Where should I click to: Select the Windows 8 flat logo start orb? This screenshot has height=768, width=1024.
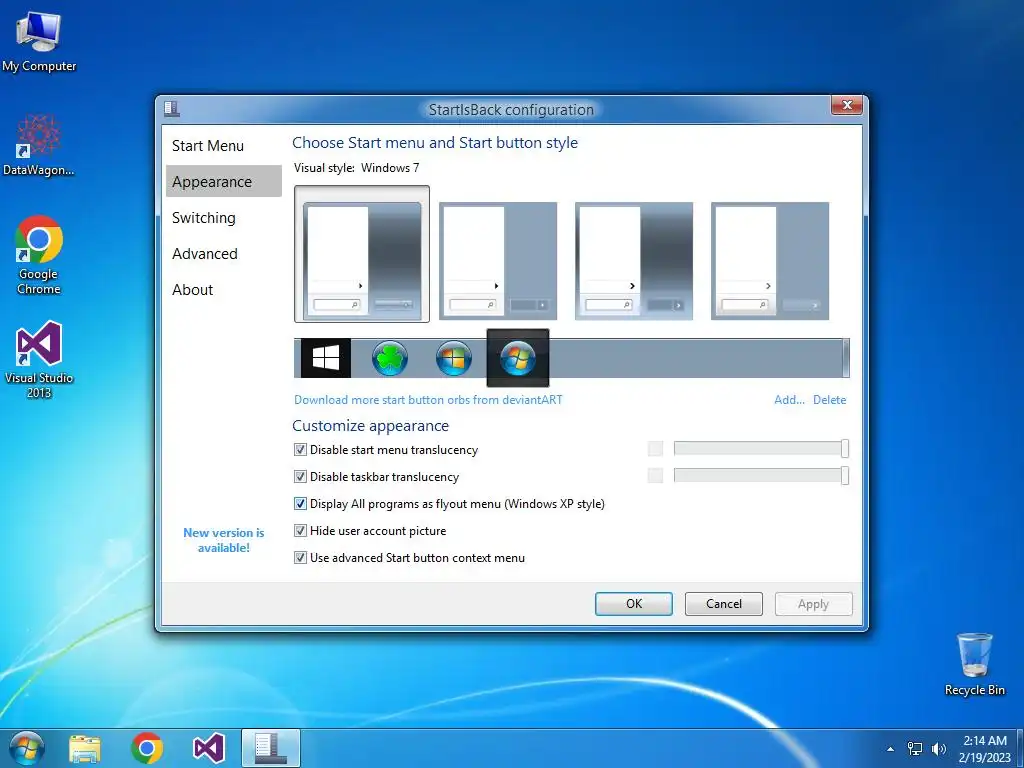(x=325, y=358)
